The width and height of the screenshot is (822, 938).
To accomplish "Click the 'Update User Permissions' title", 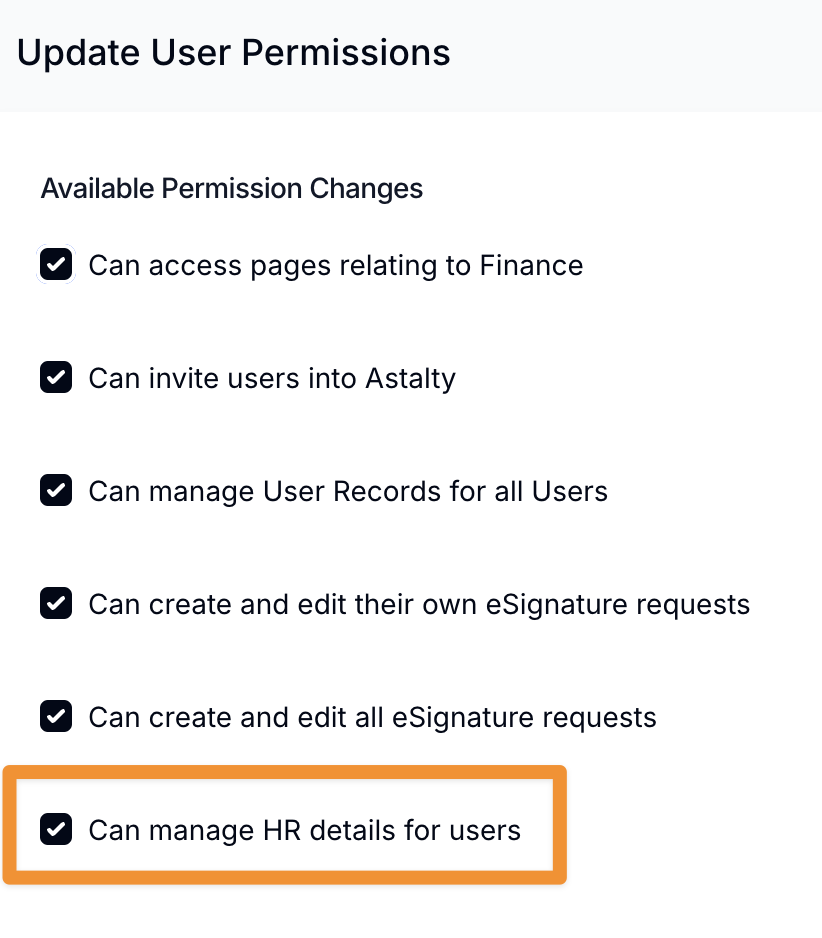I will [233, 53].
